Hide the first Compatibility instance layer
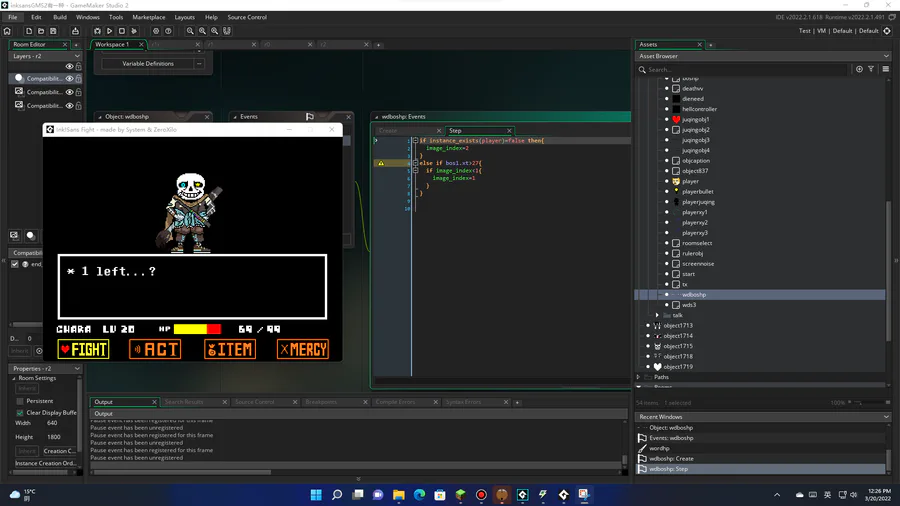Screen dimensions: 900x506 click(x=69, y=79)
